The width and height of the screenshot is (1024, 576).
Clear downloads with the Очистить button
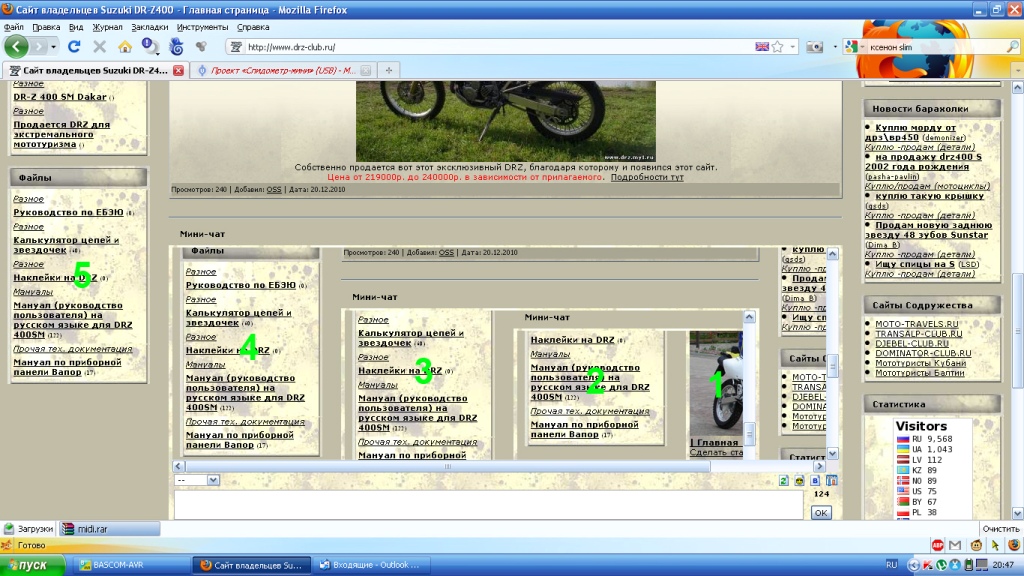pos(1000,529)
